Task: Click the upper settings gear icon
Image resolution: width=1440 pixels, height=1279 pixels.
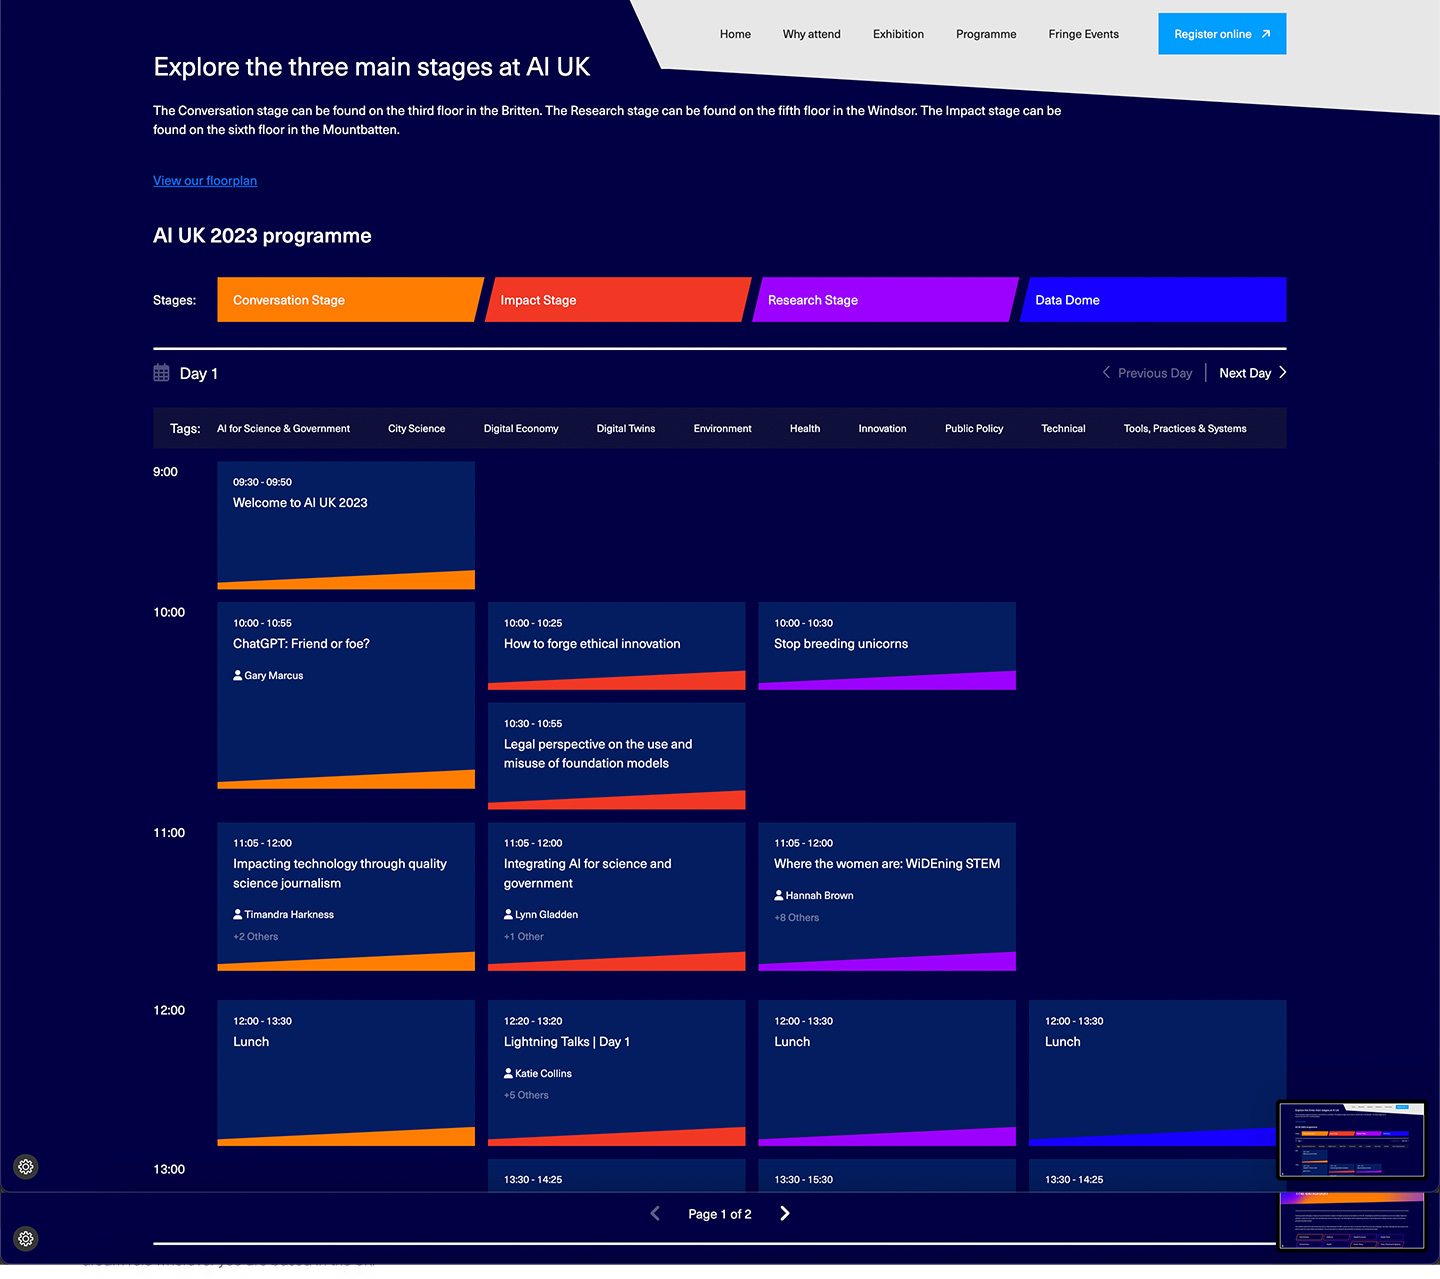Action: (x=26, y=1167)
